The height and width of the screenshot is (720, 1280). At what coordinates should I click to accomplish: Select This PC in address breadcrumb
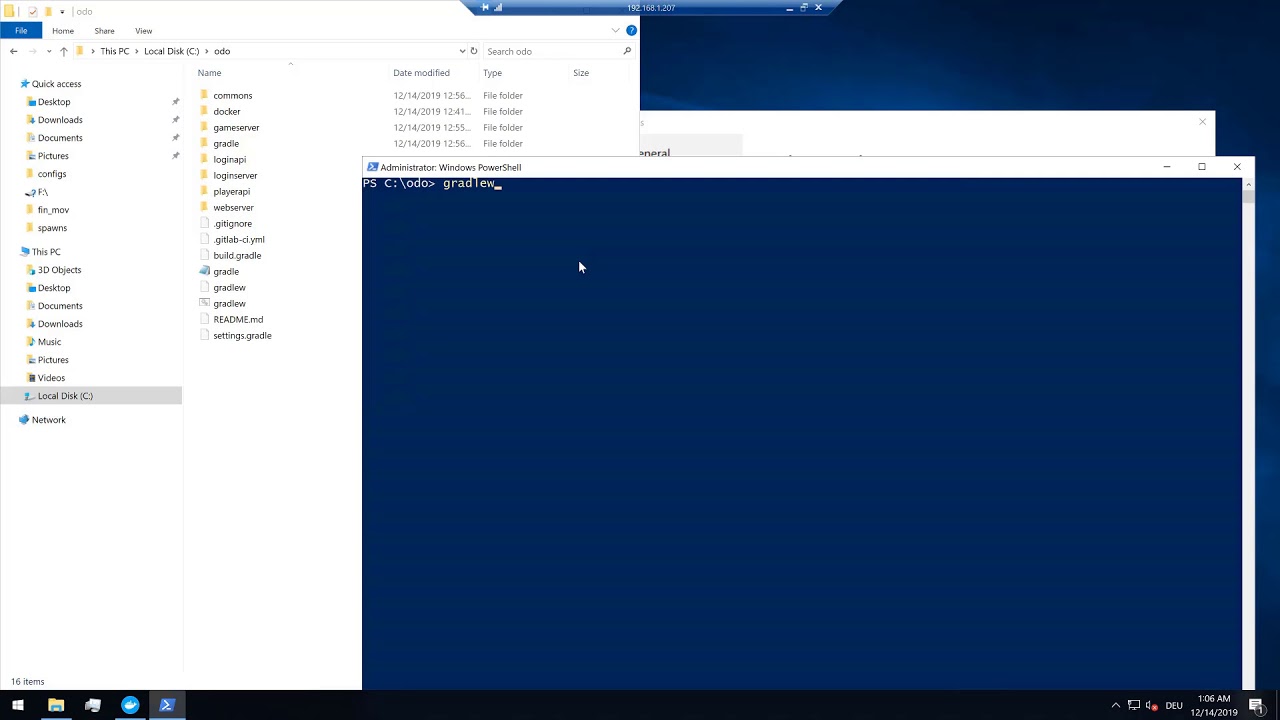point(114,51)
